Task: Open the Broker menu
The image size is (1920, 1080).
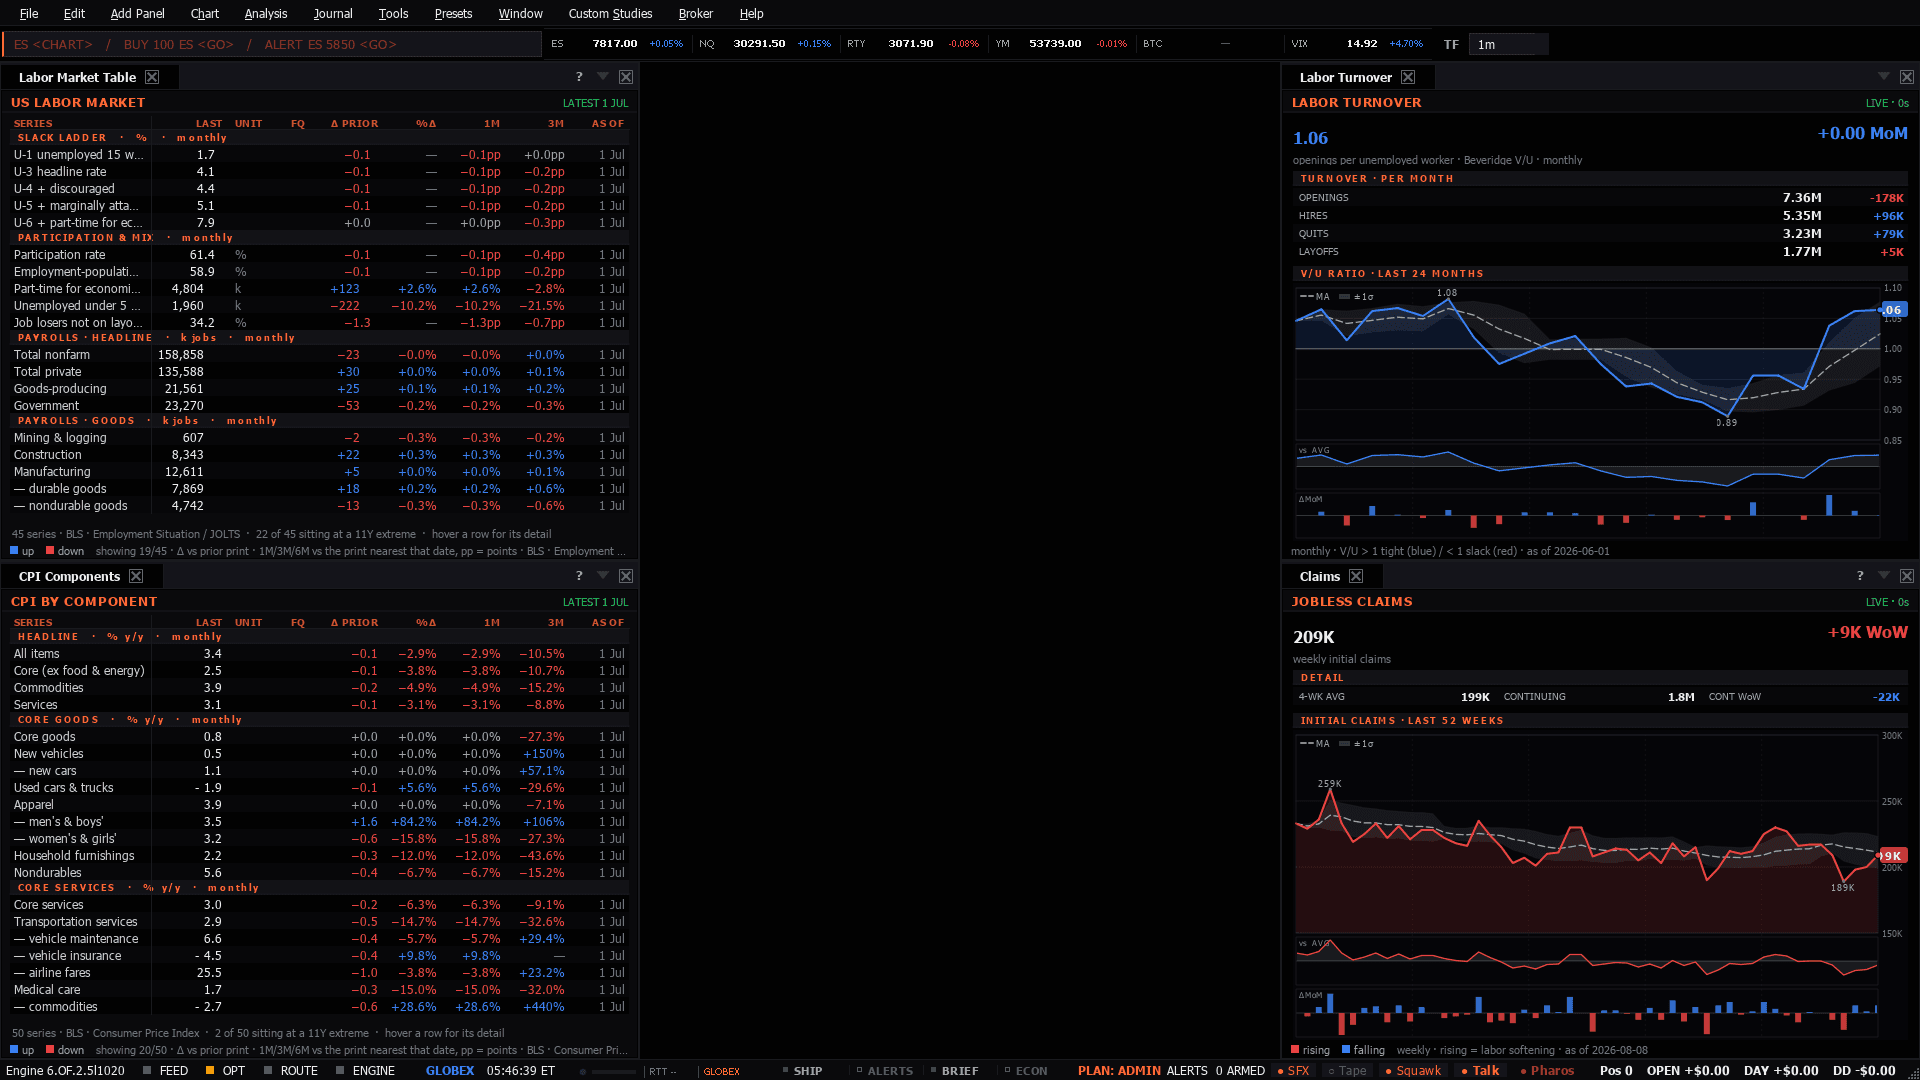Action: pyautogui.click(x=695, y=14)
